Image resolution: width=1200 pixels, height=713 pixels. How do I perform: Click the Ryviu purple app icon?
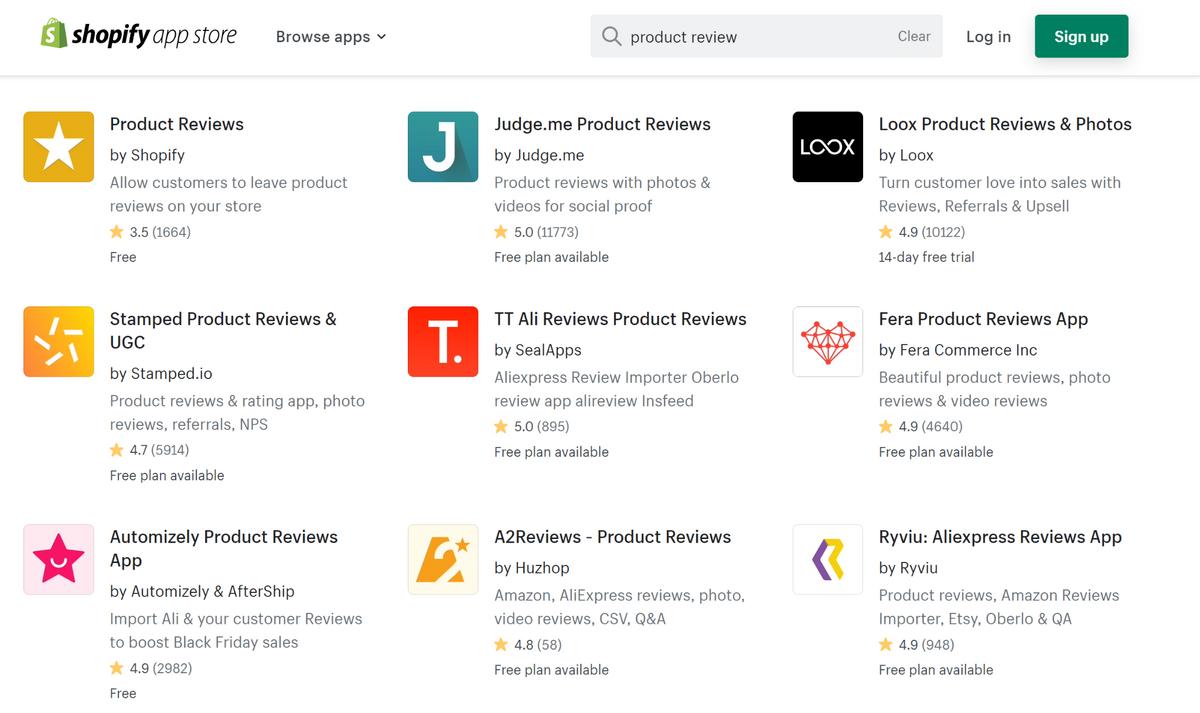click(x=827, y=559)
